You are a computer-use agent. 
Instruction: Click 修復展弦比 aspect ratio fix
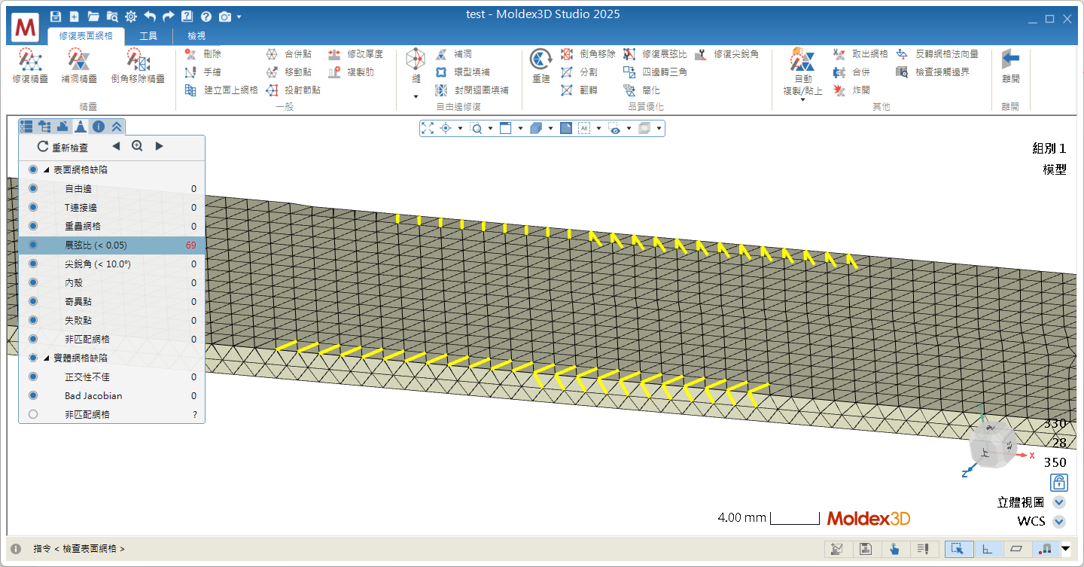655,54
